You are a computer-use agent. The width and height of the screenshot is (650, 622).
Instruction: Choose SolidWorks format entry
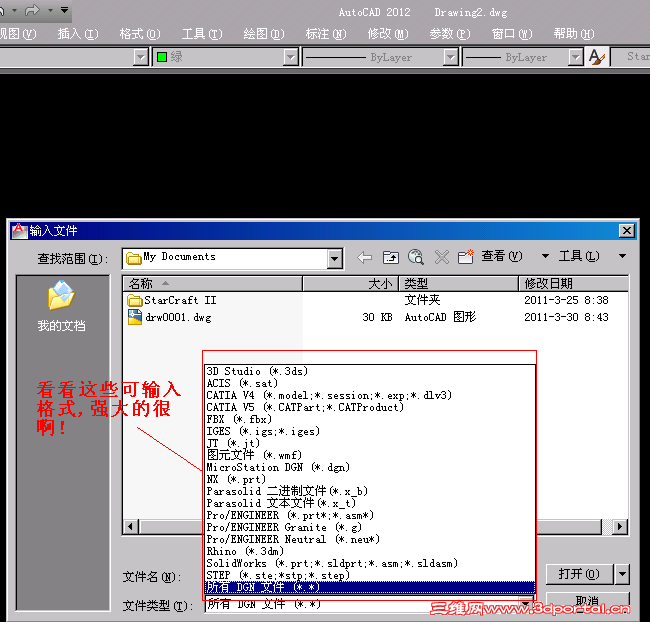(x=370, y=564)
